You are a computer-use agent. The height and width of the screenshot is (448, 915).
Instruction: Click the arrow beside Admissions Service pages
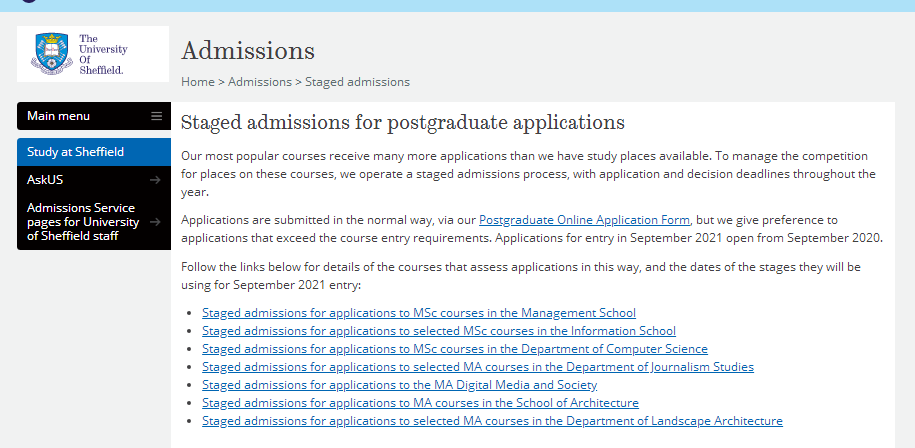tap(155, 222)
